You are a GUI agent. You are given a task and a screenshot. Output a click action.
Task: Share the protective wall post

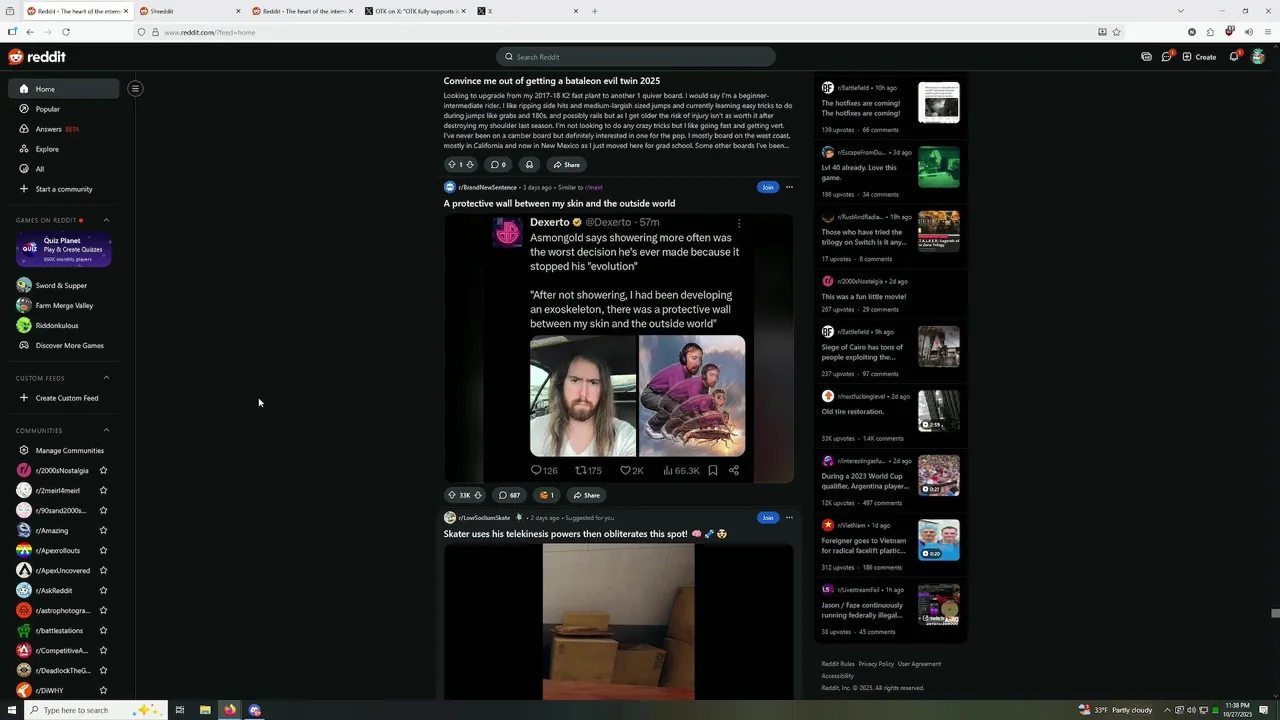click(586, 495)
